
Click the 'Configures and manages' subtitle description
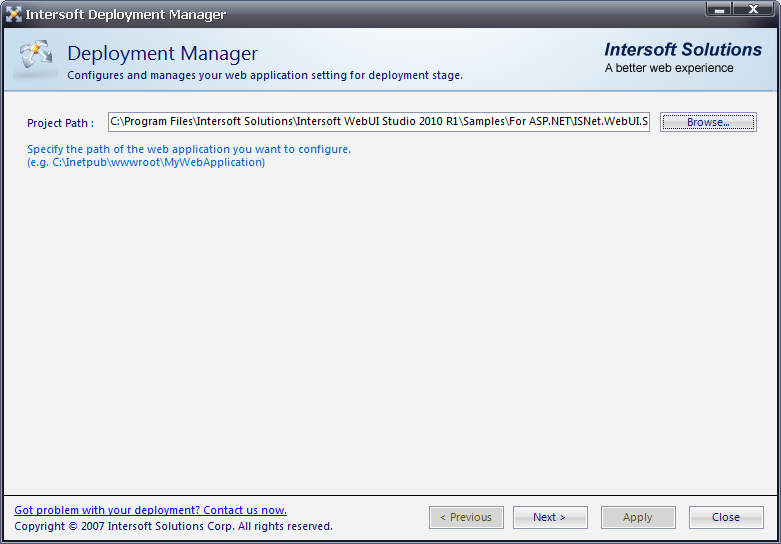[264, 75]
